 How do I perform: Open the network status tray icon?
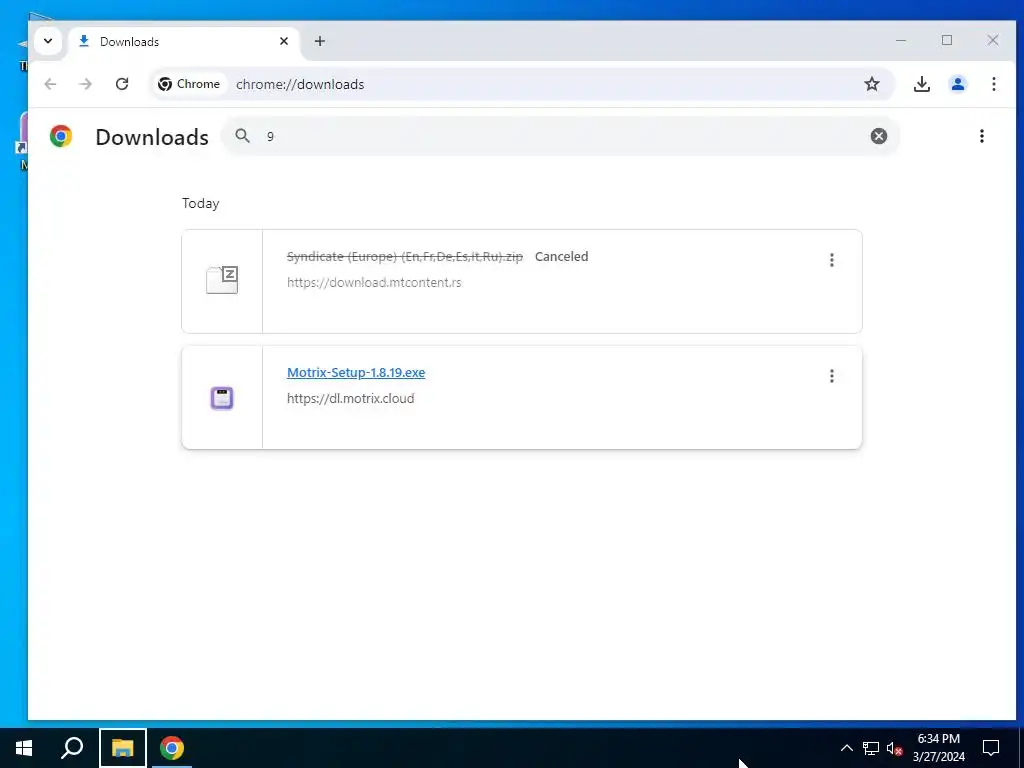(871, 748)
